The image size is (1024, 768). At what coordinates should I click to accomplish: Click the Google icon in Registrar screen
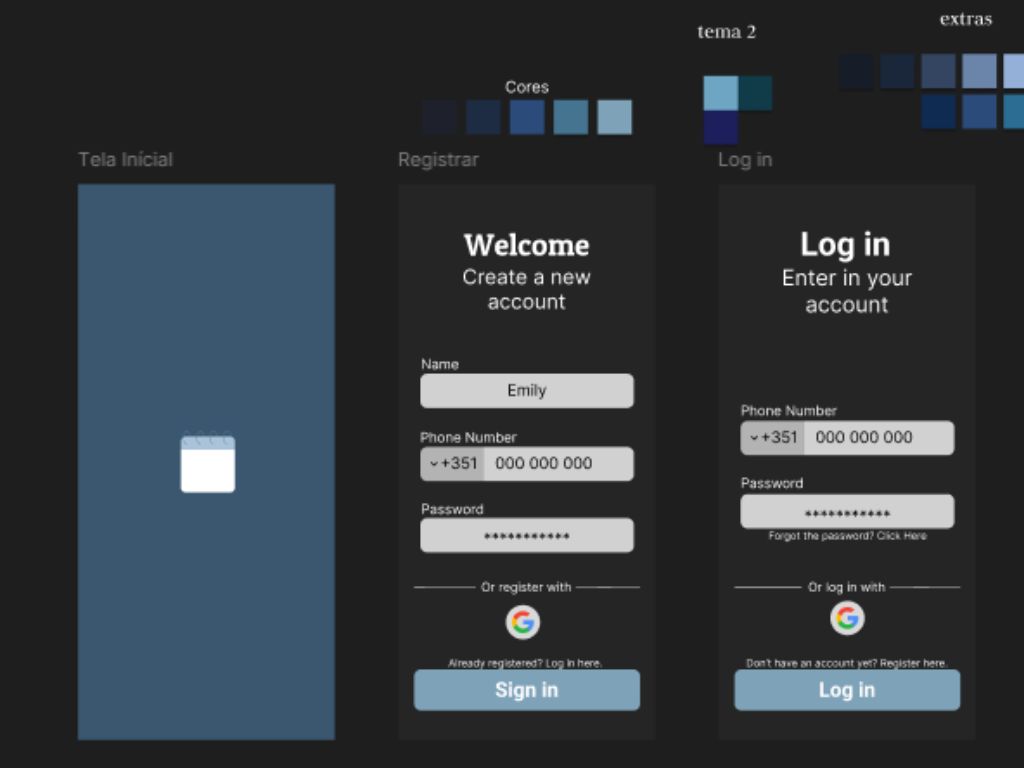(522, 622)
